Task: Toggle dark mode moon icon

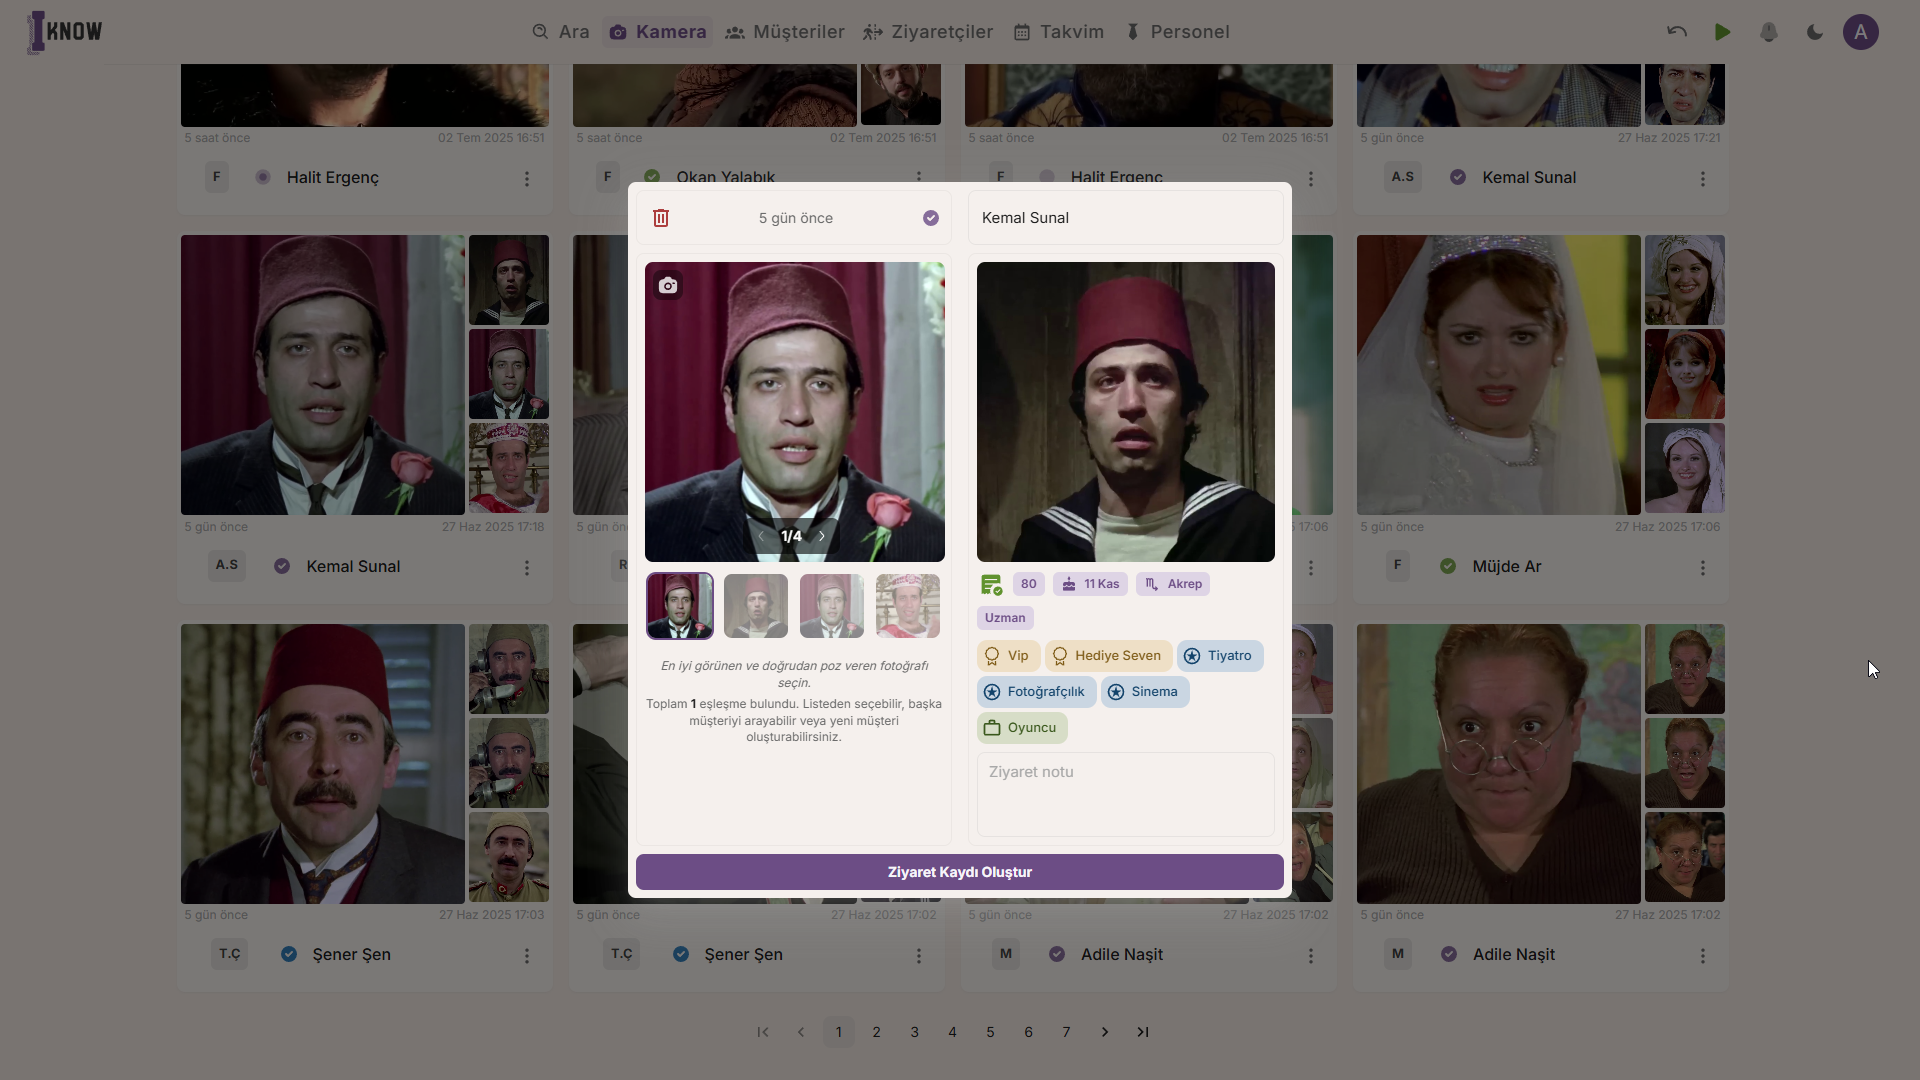Action: point(1815,32)
